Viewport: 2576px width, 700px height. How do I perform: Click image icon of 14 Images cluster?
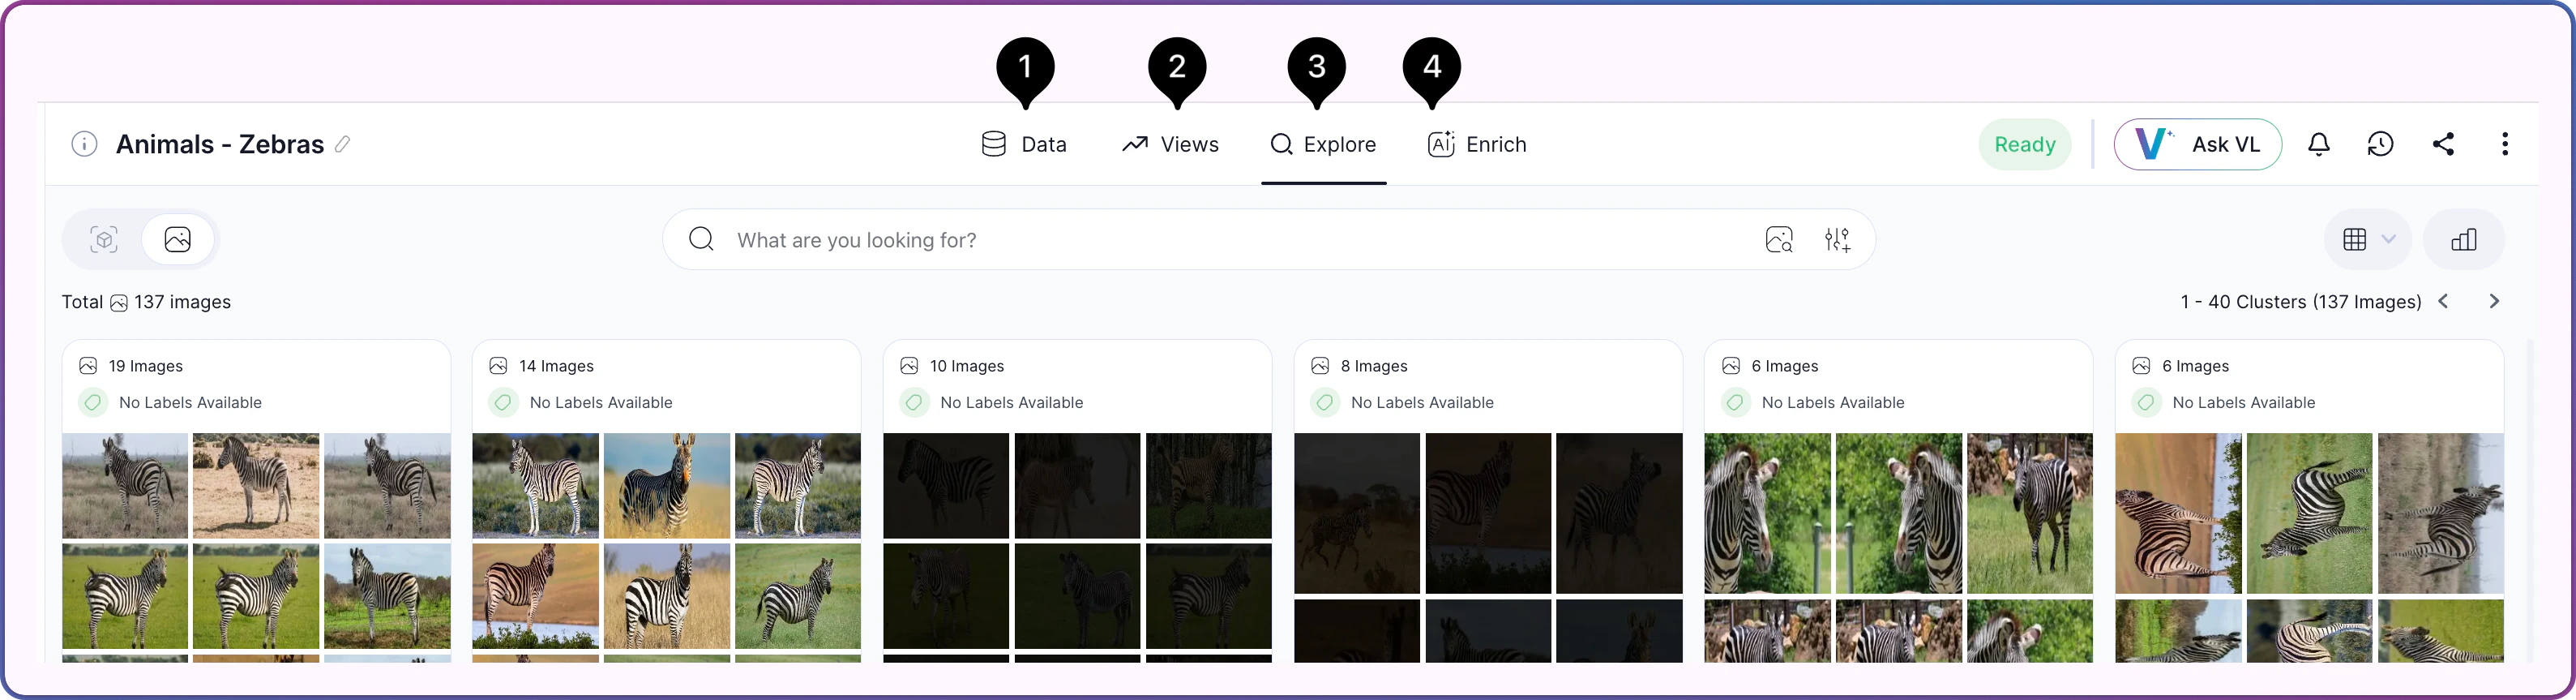(x=498, y=366)
